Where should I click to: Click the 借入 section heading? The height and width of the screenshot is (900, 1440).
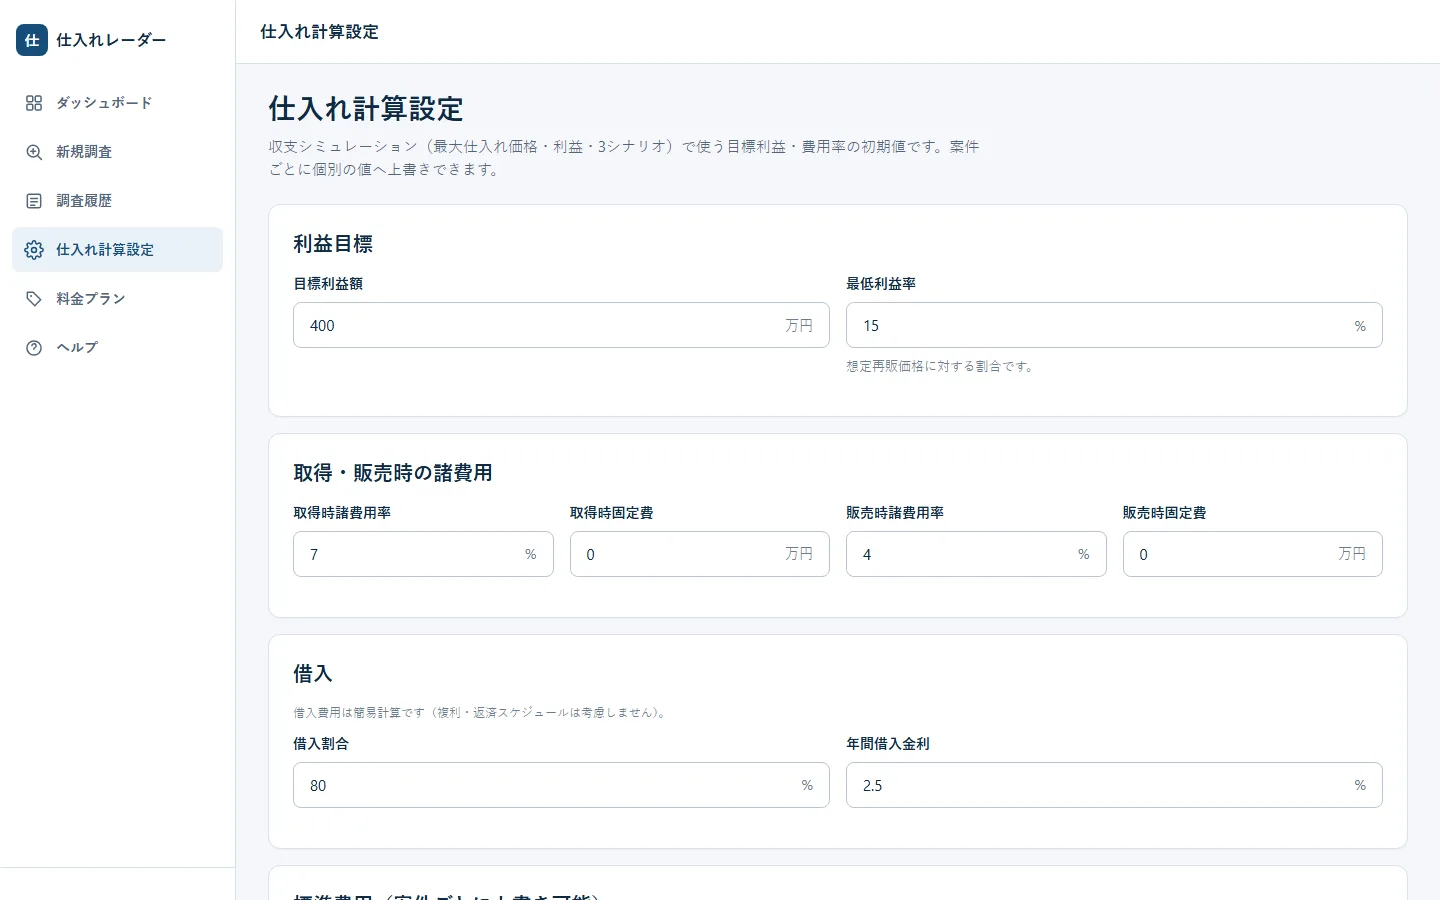(313, 674)
